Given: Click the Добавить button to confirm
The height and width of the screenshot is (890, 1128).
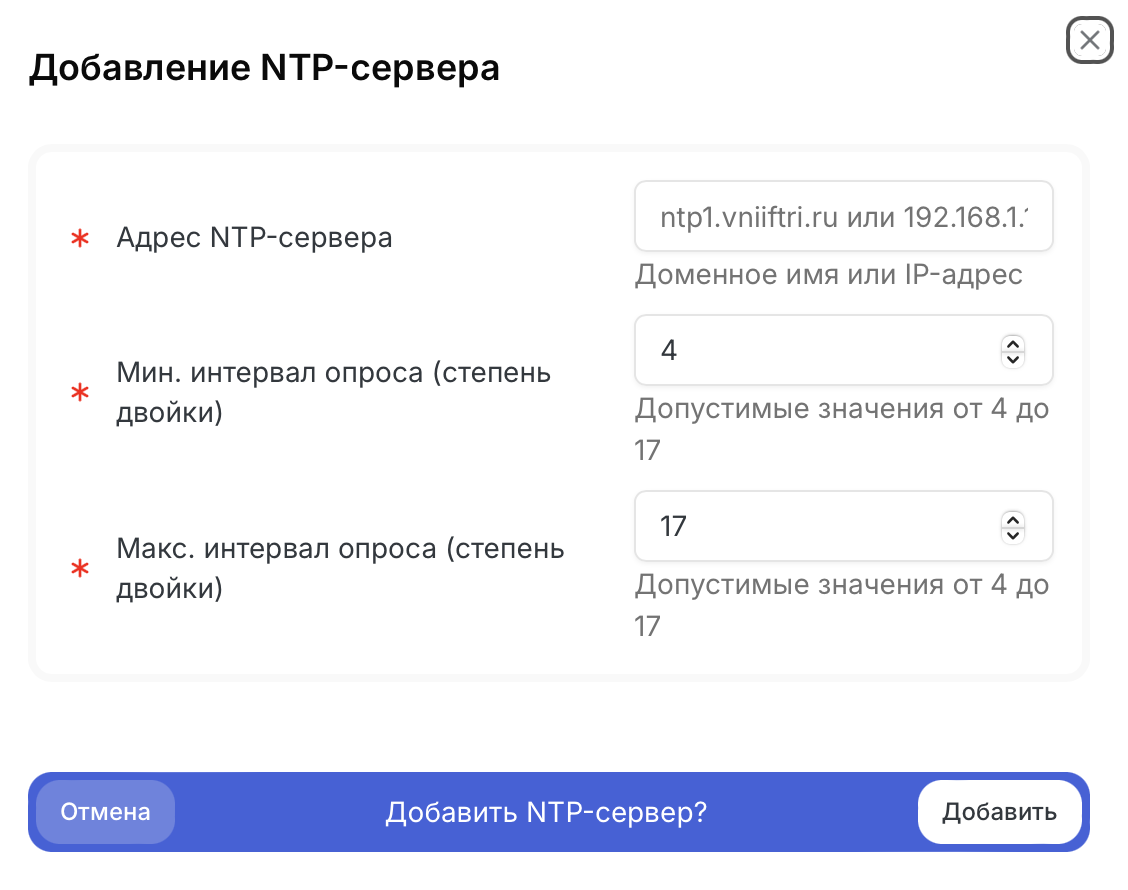Looking at the screenshot, I should point(1000,812).
